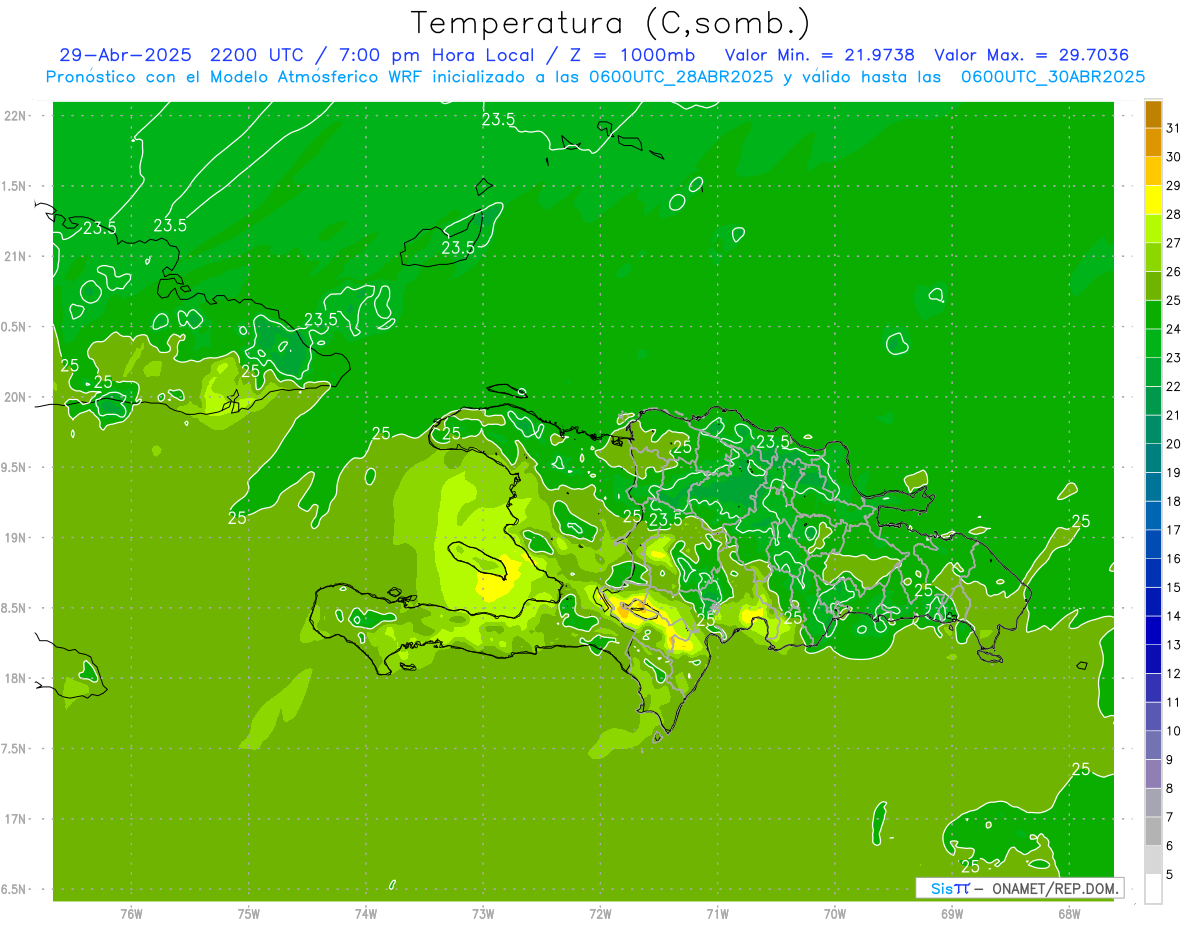Click the legend value label "15"
The width and height of the screenshot is (1200, 927).
1173,587
